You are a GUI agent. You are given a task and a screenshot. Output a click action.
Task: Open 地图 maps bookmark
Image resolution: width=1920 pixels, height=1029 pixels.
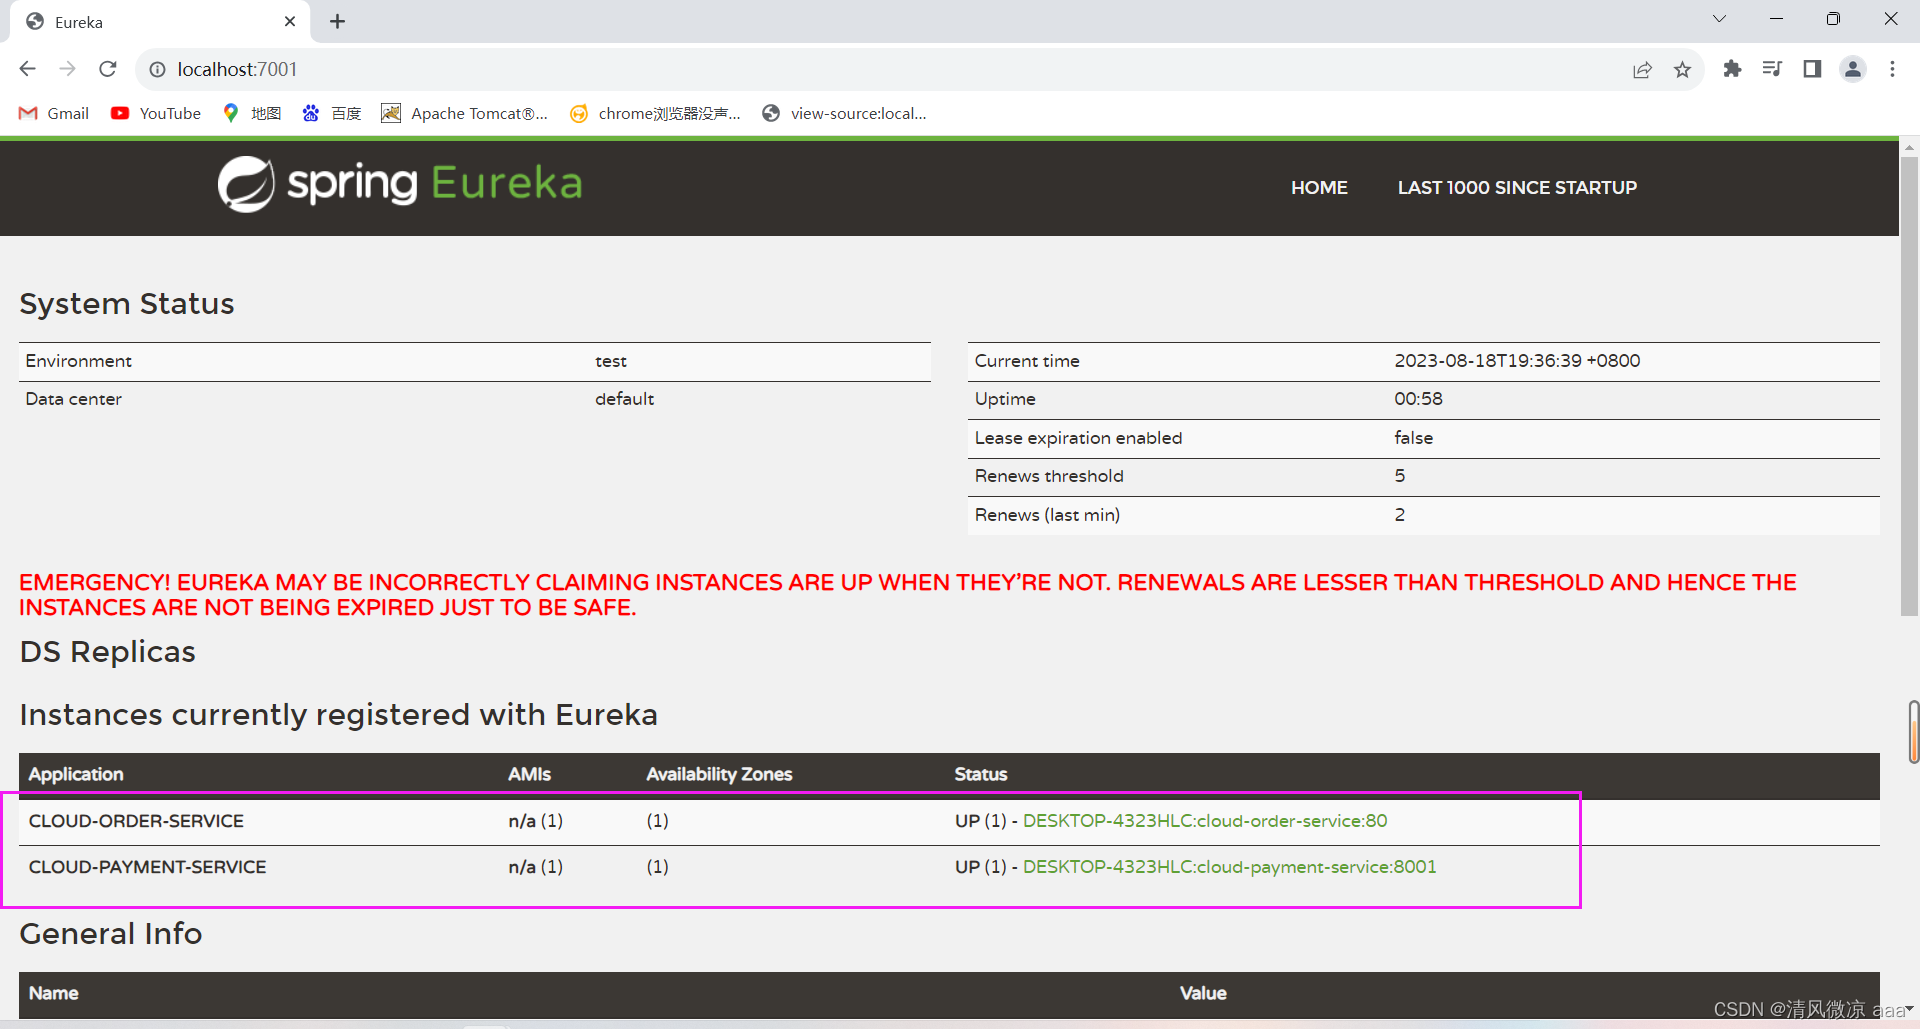coord(252,113)
